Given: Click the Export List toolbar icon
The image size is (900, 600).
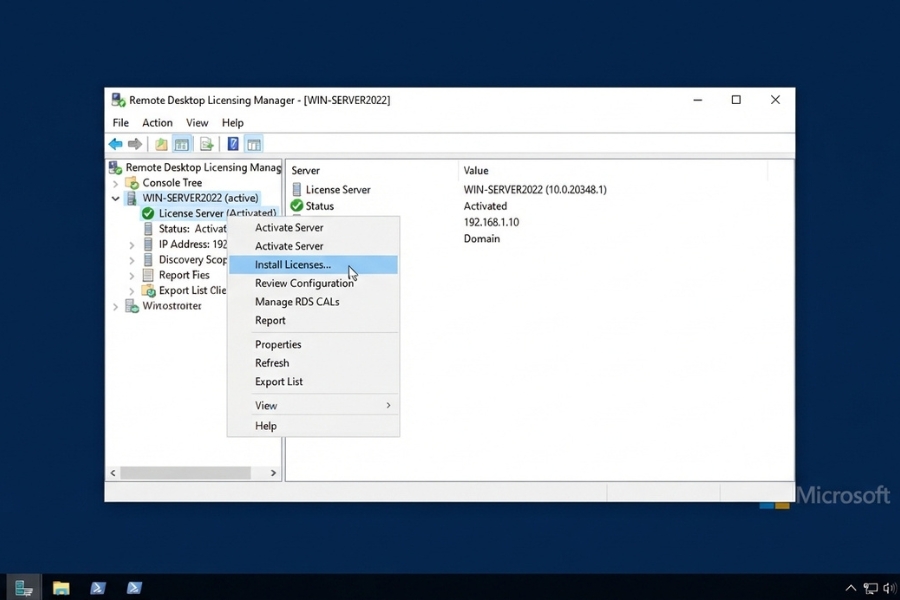Looking at the screenshot, I should tap(206, 144).
